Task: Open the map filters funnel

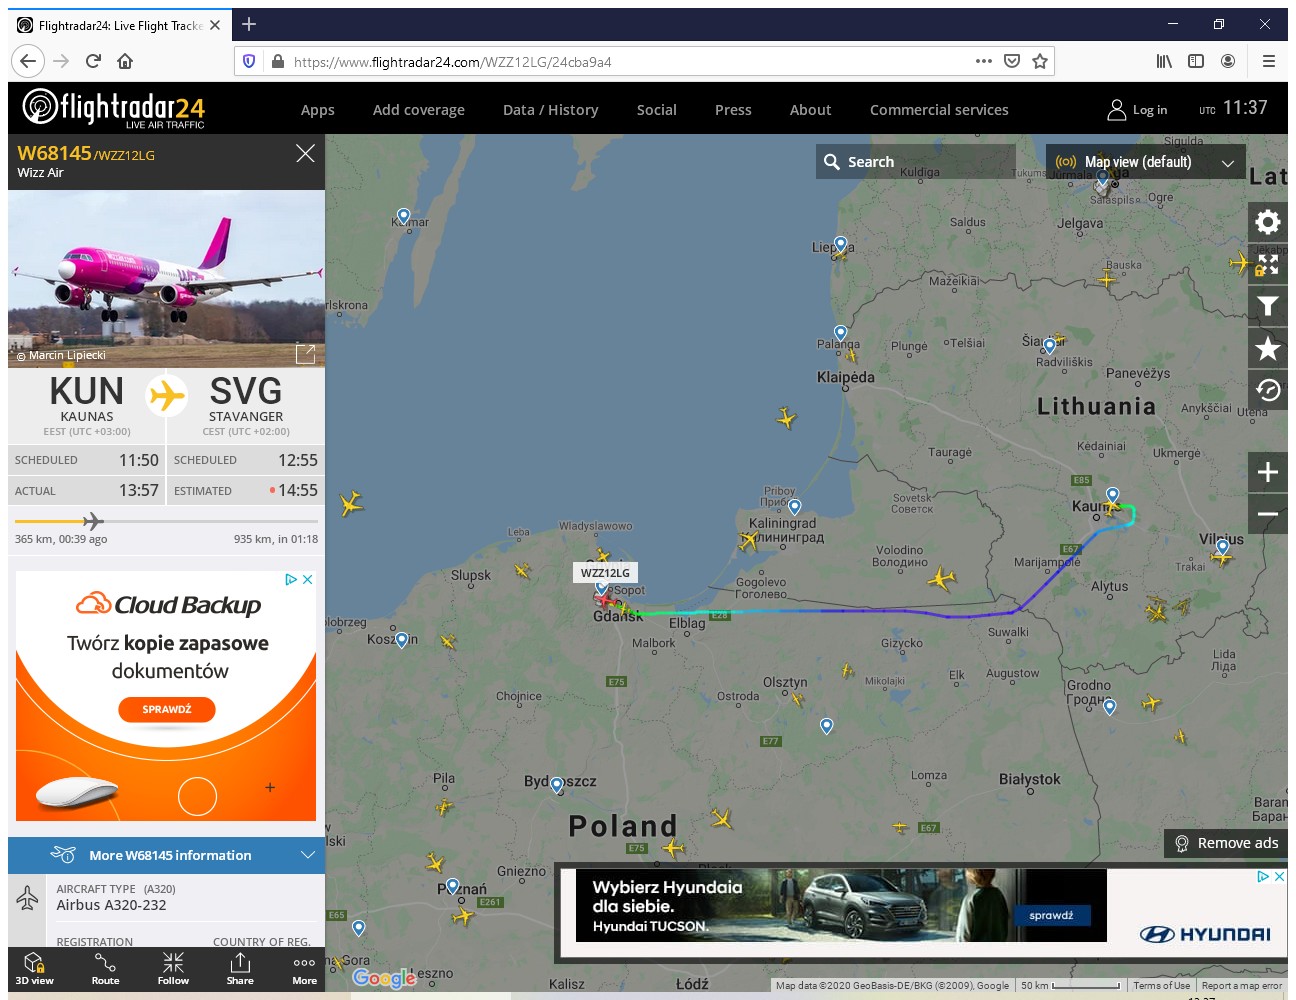Action: pos(1268,306)
